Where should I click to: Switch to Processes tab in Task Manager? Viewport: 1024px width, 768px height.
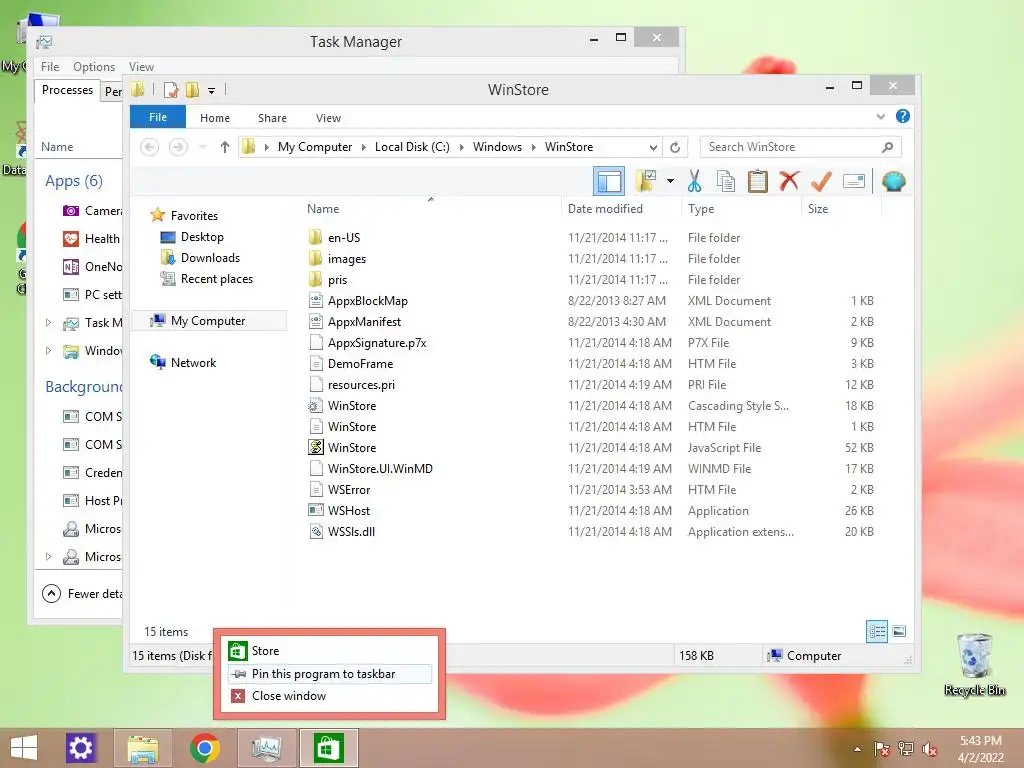tap(67, 90)
